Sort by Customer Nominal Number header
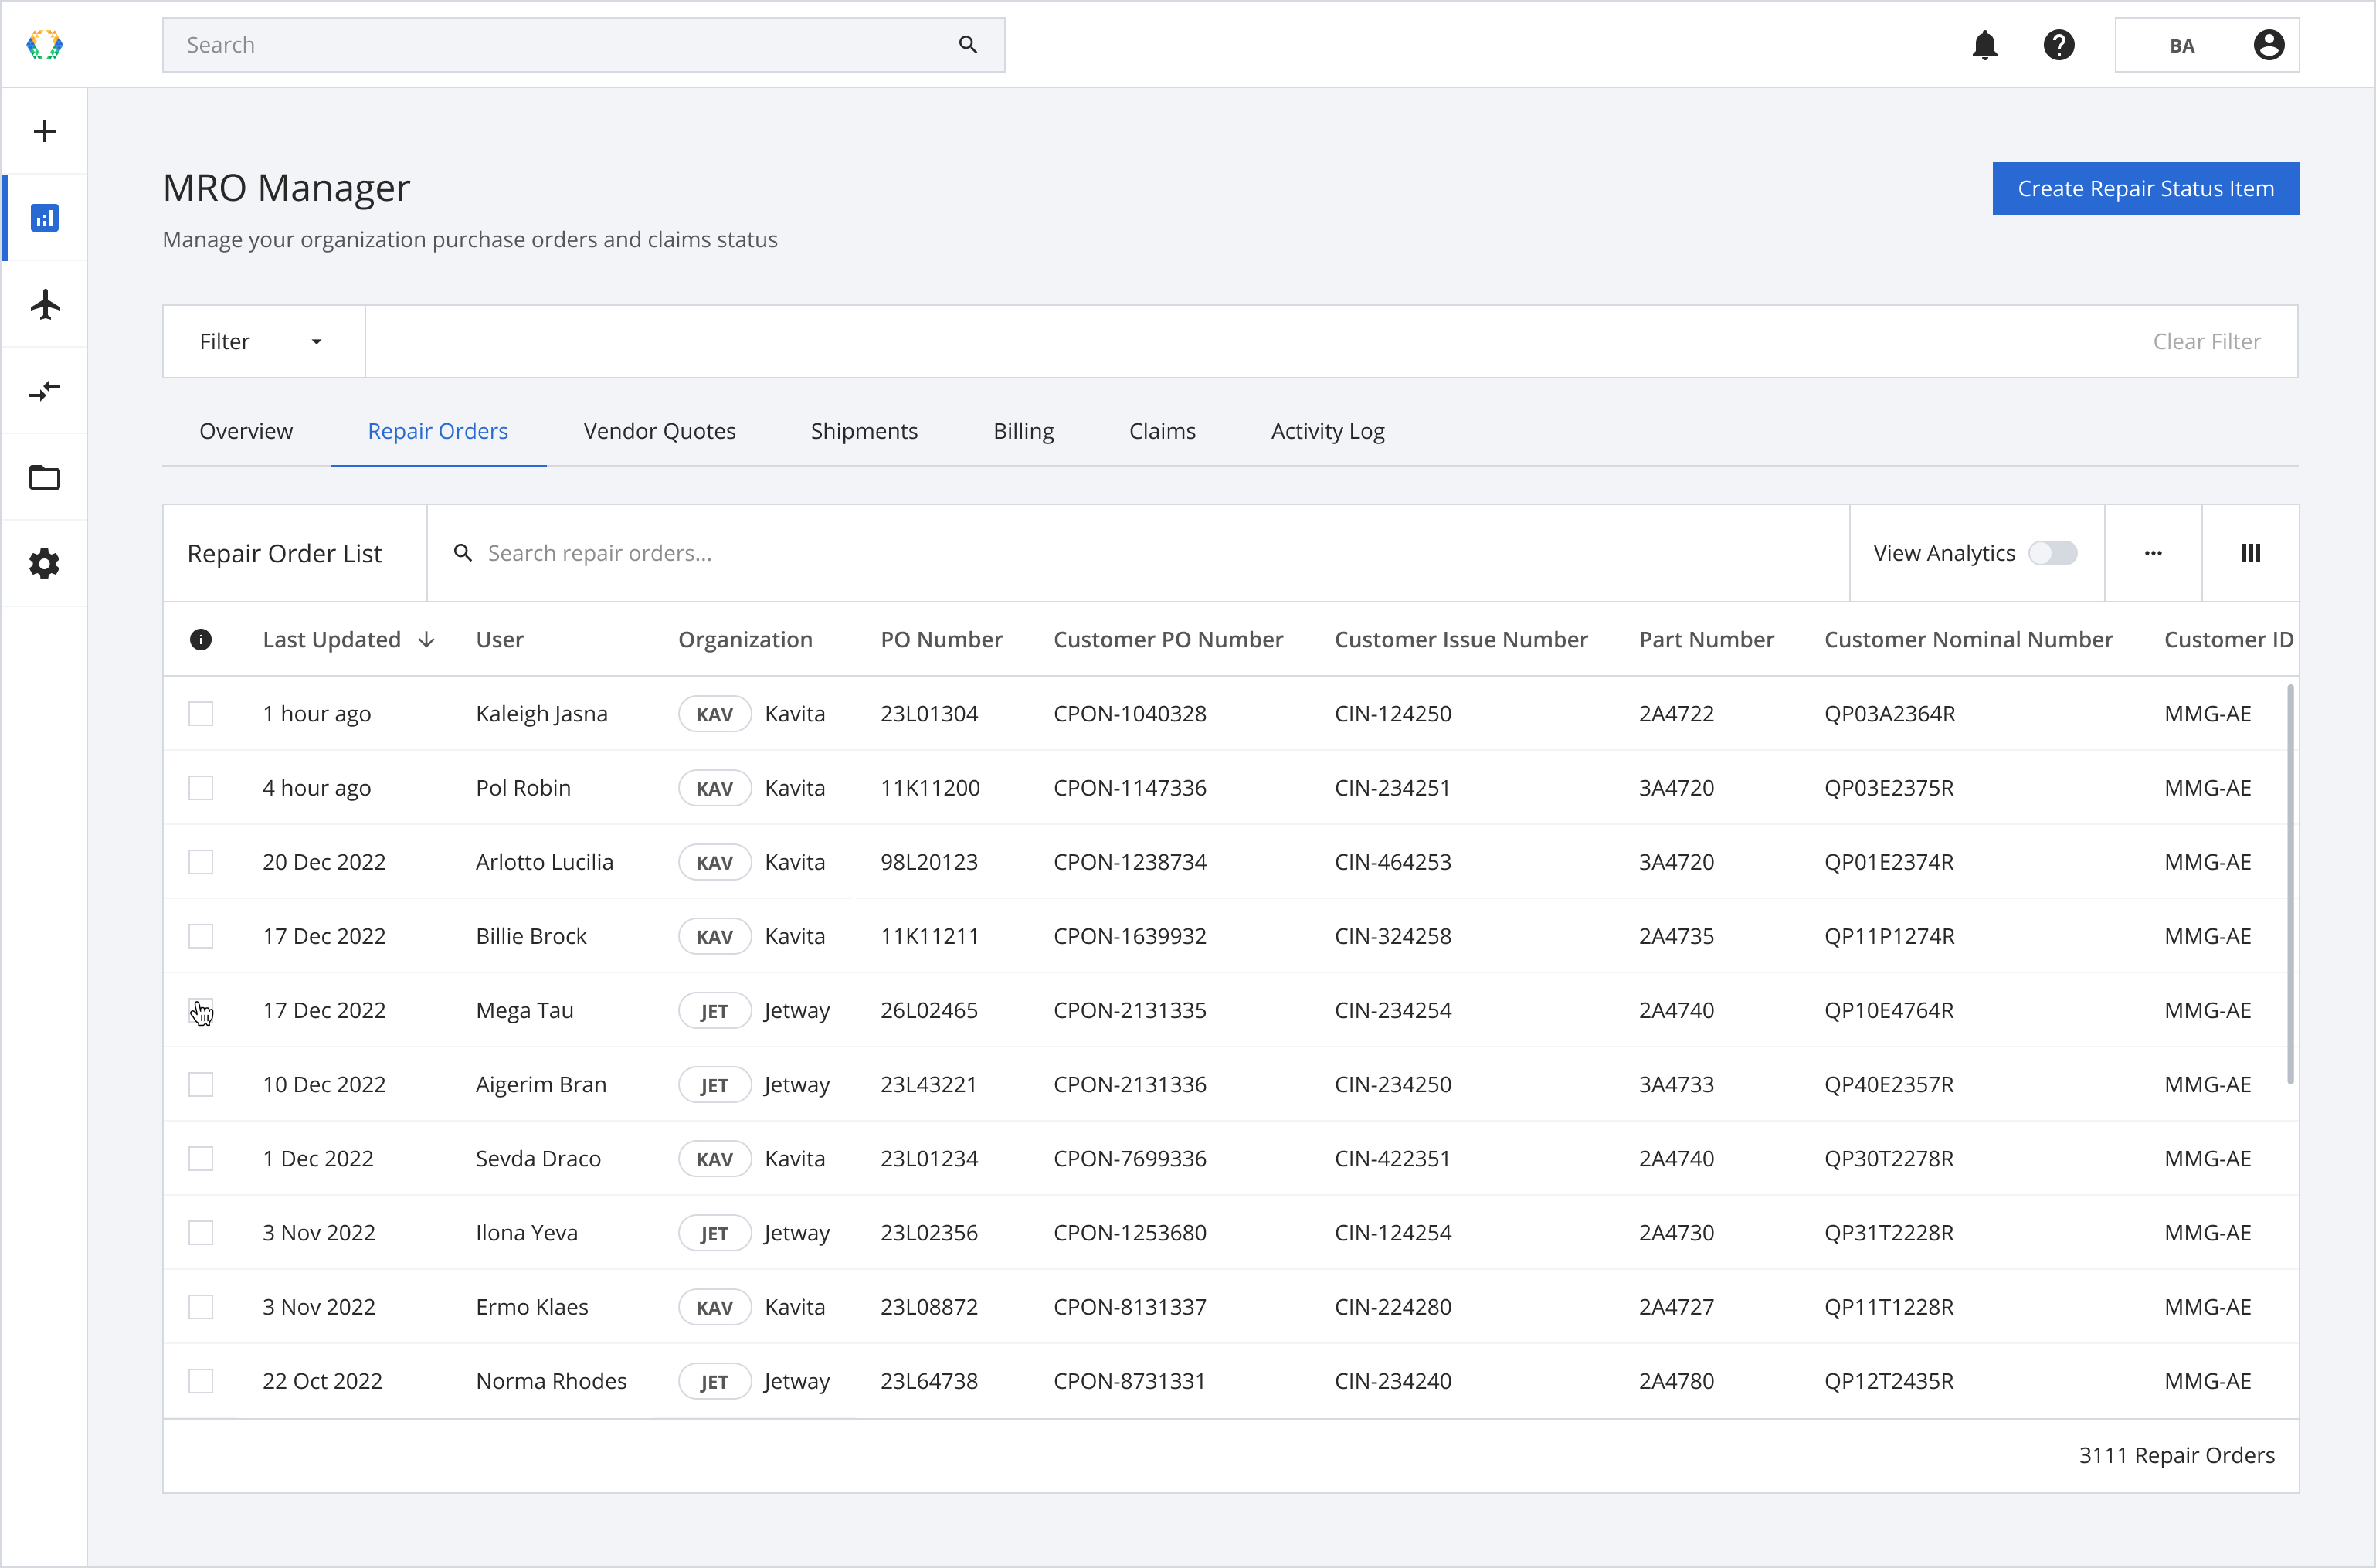This screenshot has height=1568, width=2376. tap(1968, 640)
